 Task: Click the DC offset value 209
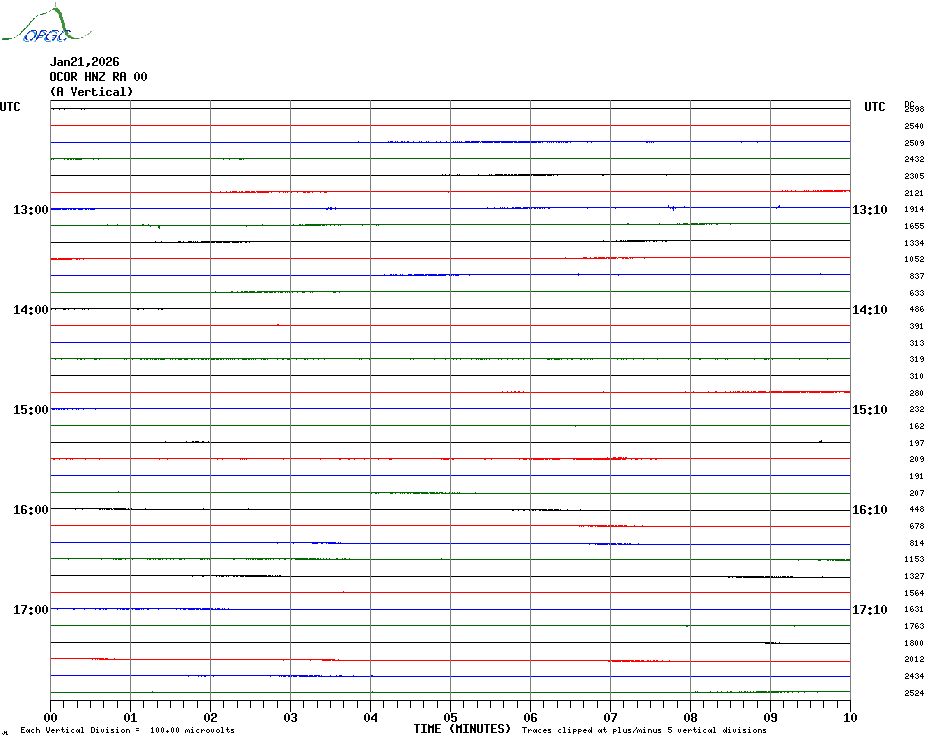point(916,459)
